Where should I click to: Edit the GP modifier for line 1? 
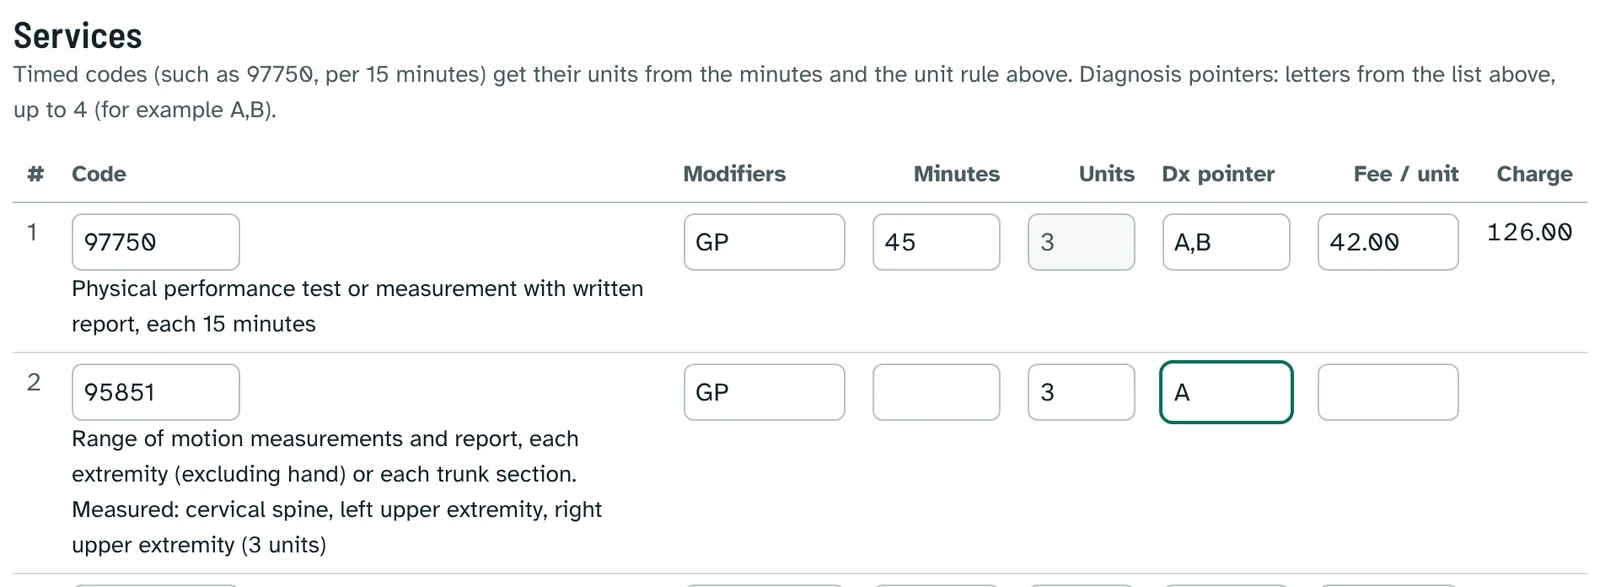(x=764, y=242)
